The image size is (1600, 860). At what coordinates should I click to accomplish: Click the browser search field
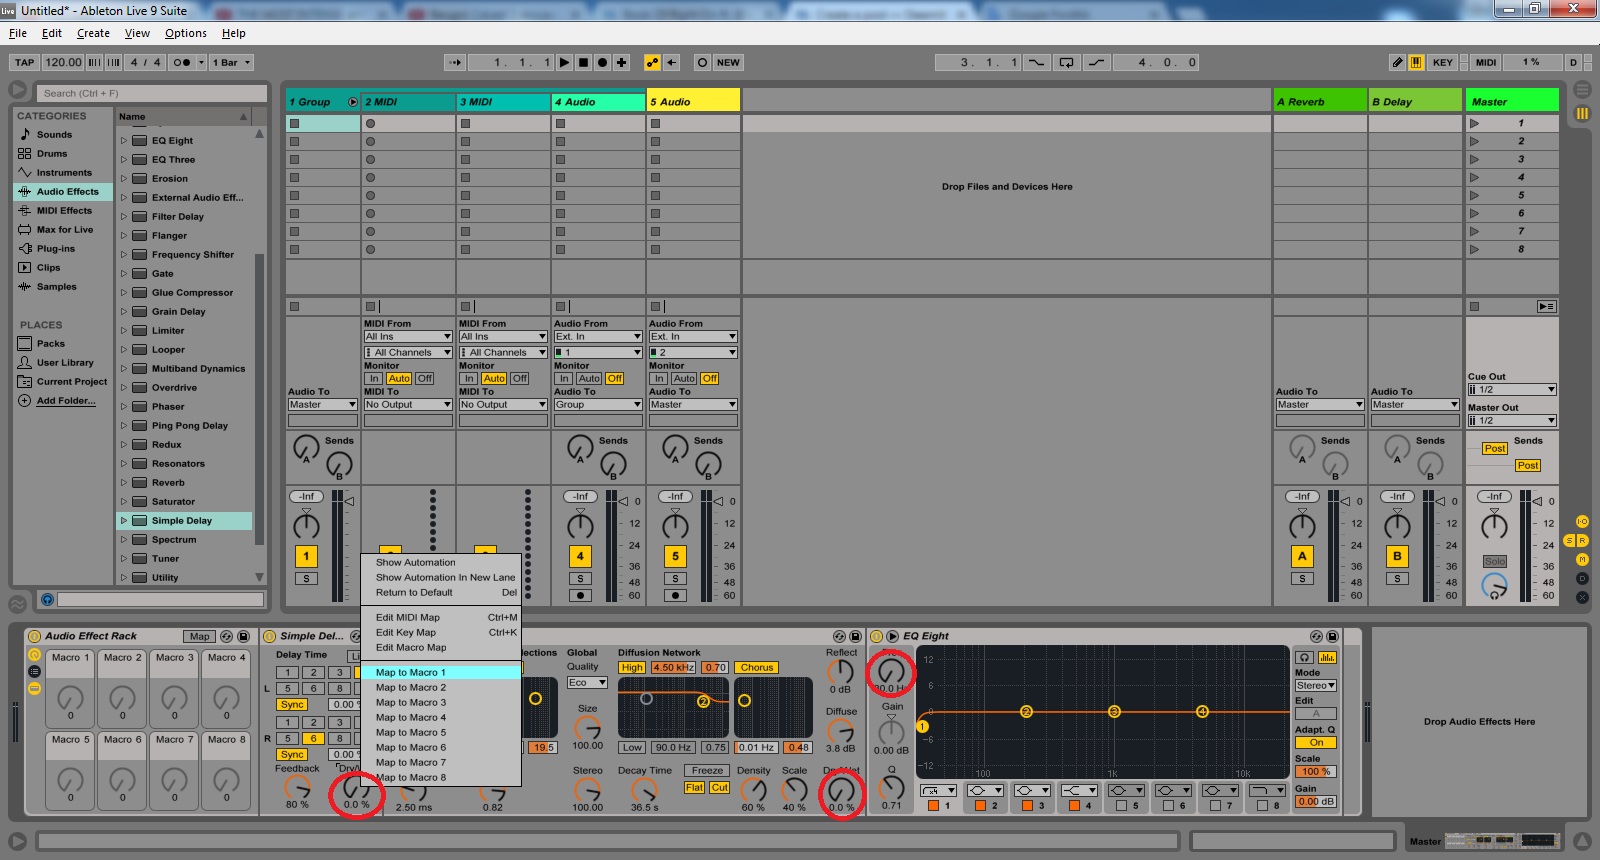click(152, 93)
